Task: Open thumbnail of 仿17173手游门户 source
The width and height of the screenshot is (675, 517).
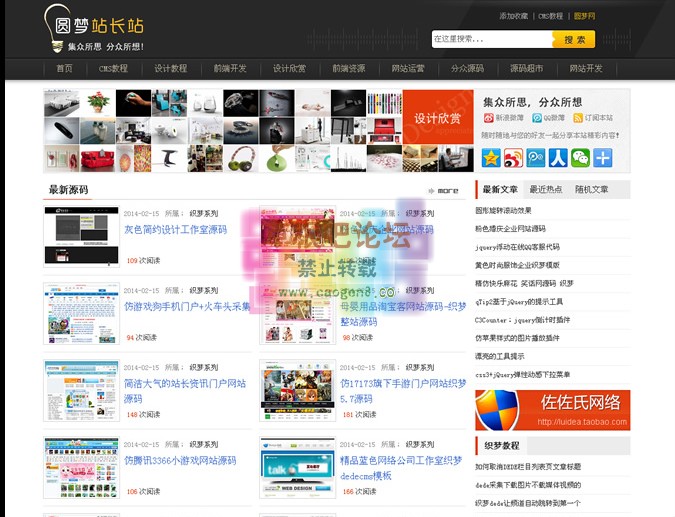Action: tap(297, 390)
